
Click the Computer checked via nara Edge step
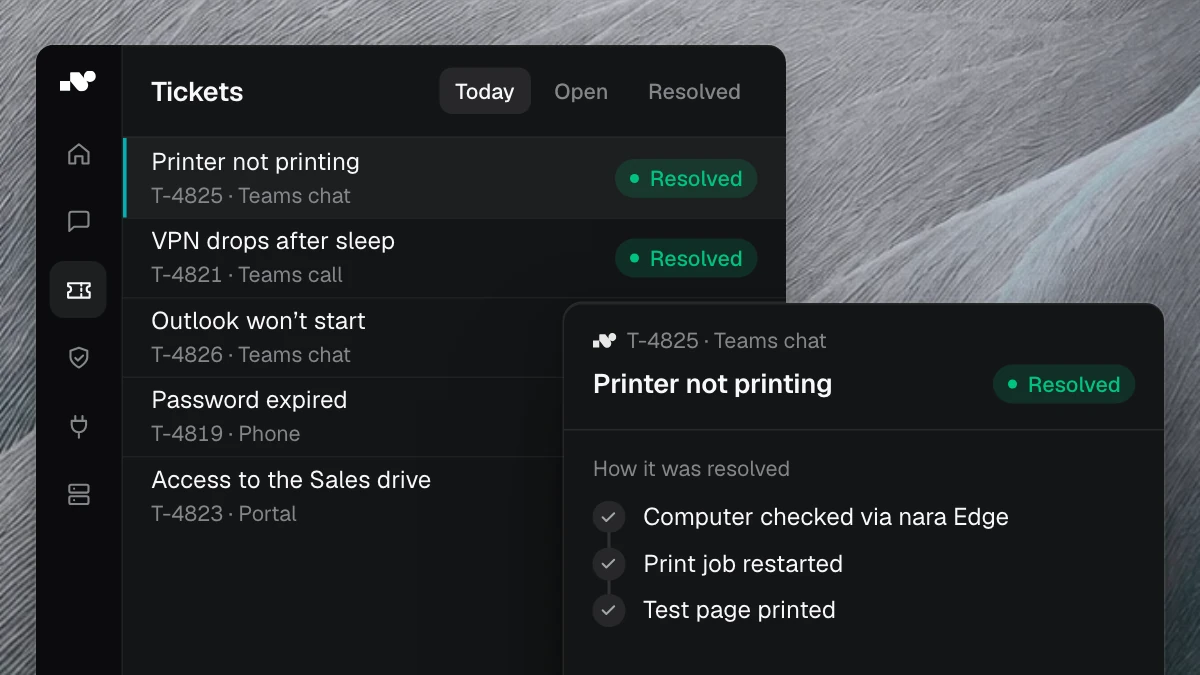[826, 517]
